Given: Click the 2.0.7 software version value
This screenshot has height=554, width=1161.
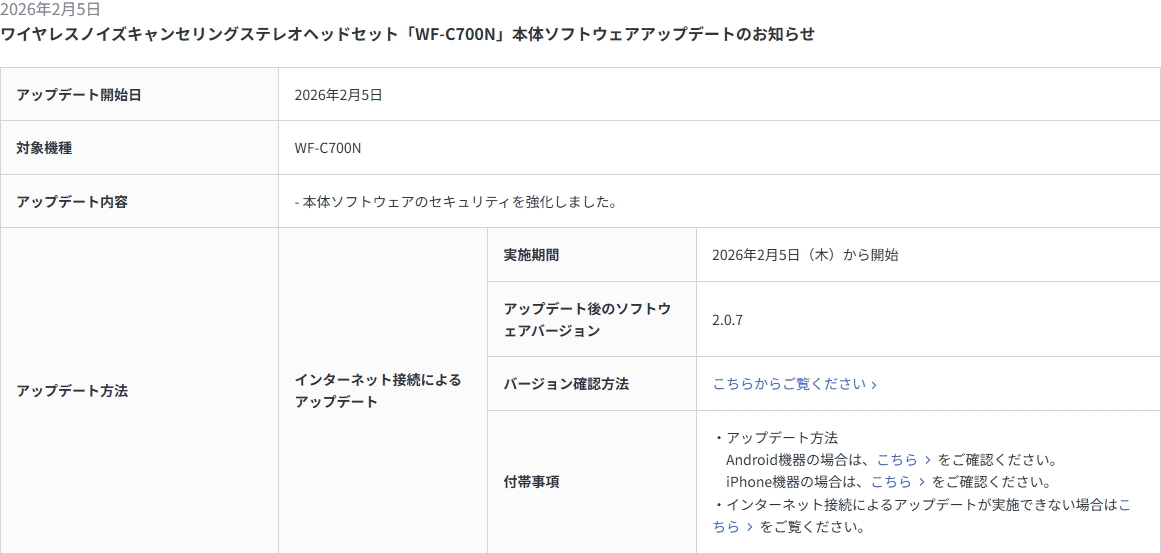Looking at the screenshot, I should [727, 320].
